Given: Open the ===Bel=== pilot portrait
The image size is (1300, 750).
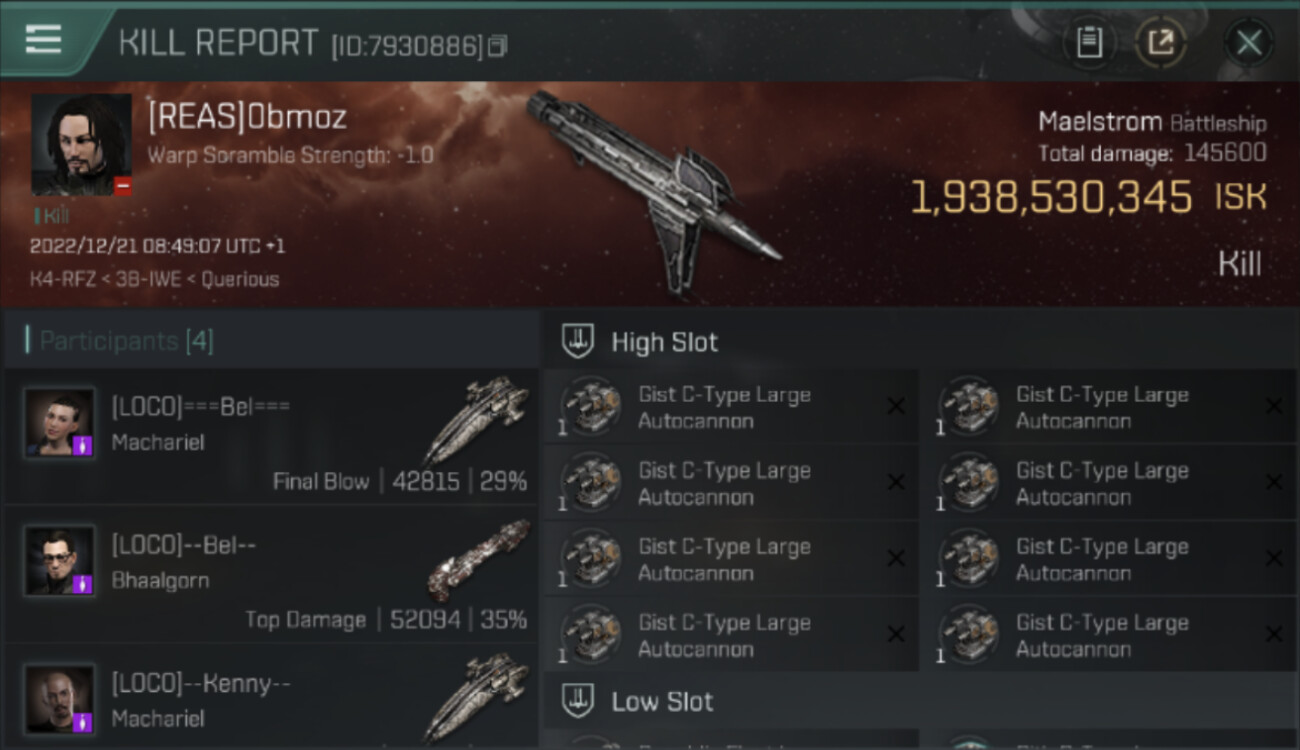Looking at the screenshot, I should 60,423.
